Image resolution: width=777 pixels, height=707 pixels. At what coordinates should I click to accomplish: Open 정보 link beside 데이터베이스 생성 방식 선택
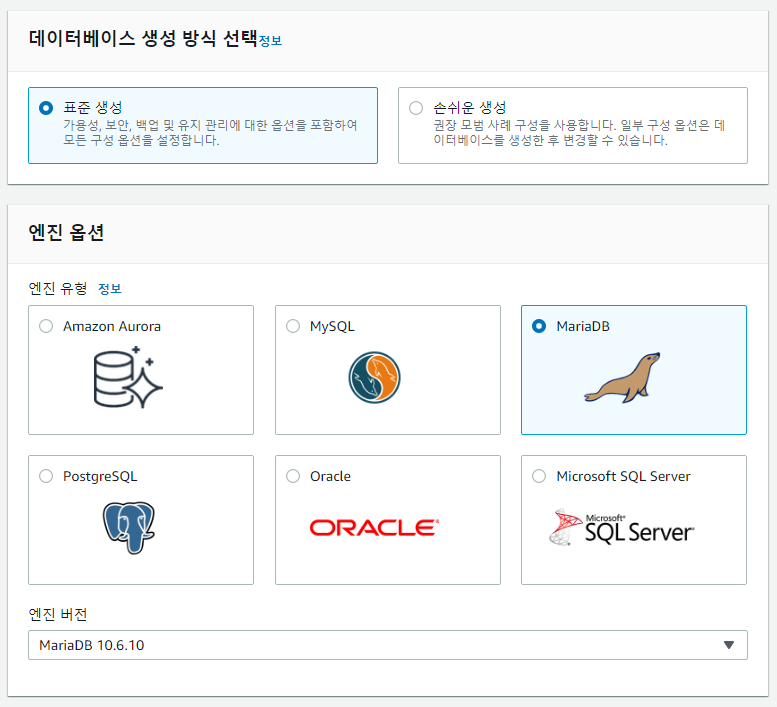point(271,41)
